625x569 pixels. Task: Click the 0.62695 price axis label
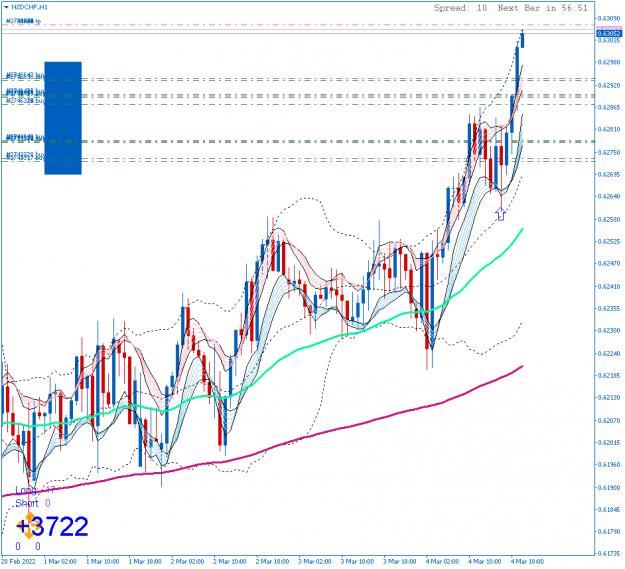609,175
